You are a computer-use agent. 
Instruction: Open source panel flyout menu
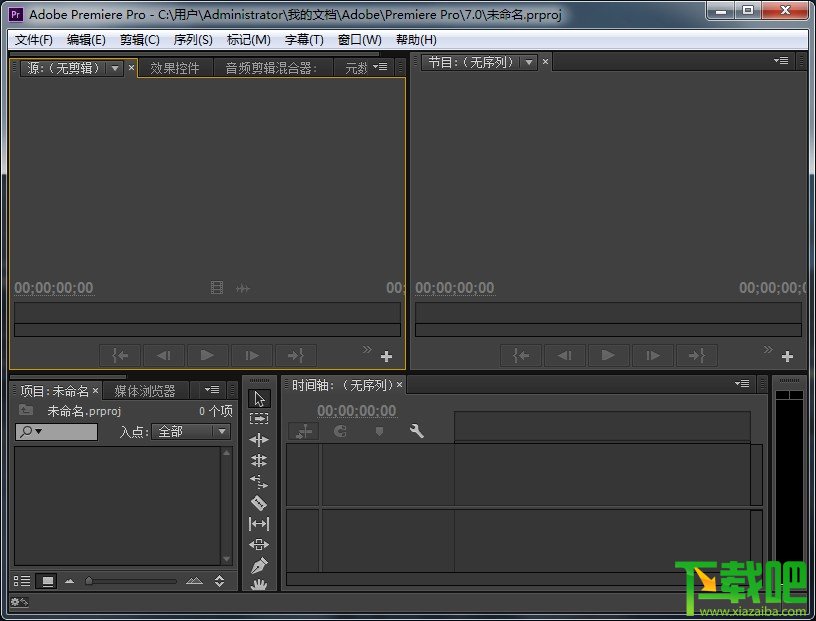[x=380, y=67]
